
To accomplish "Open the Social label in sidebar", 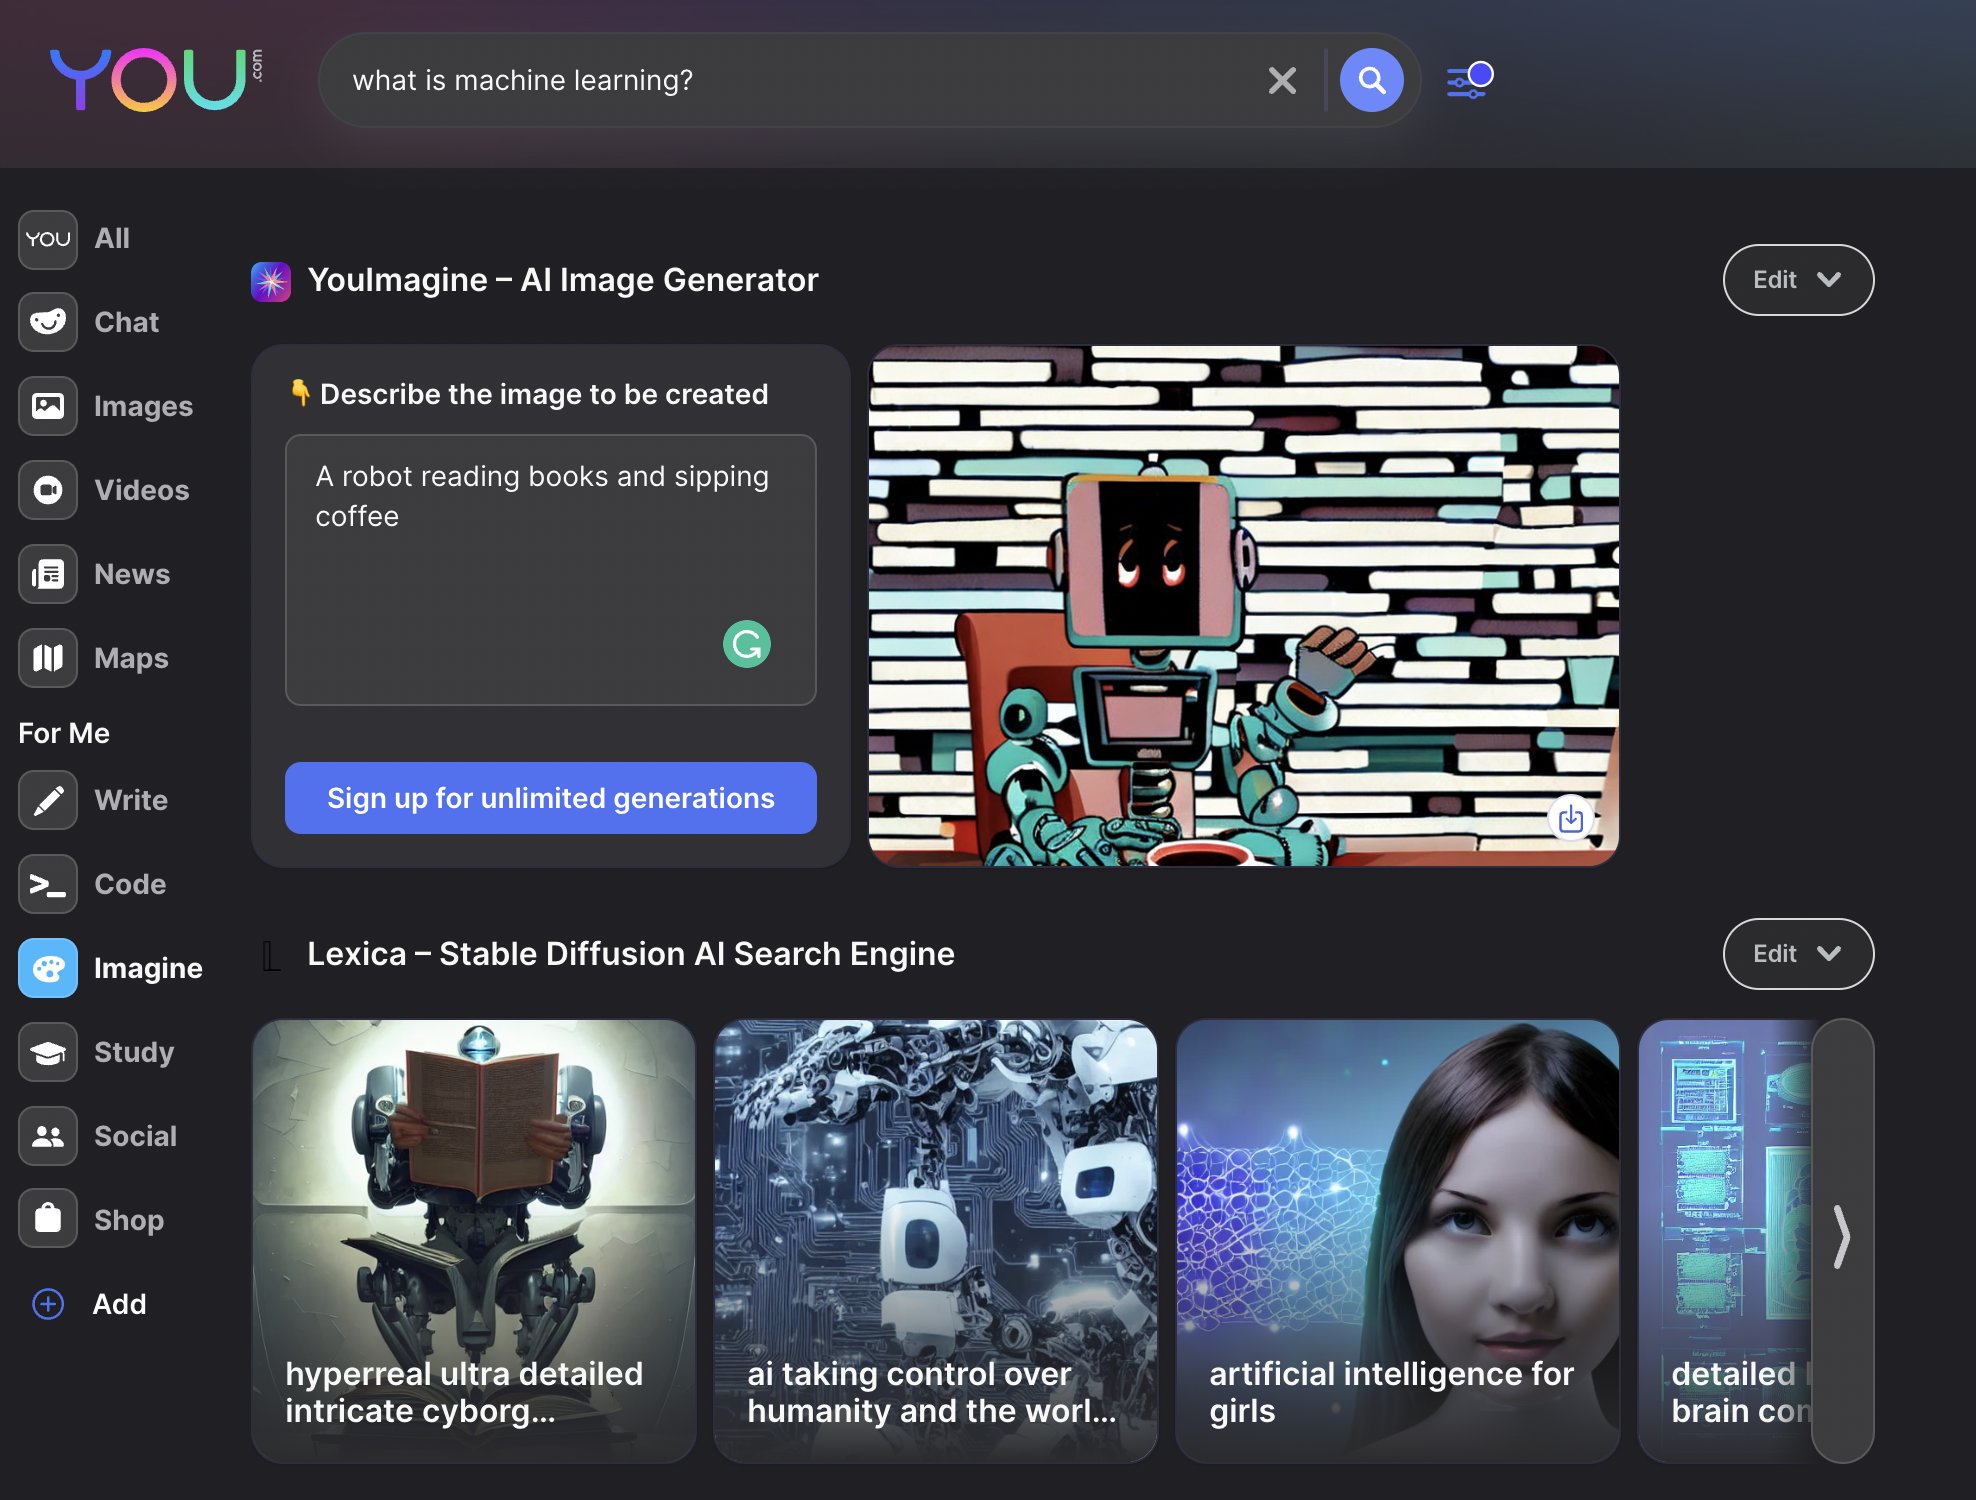I will (136, 1136).
